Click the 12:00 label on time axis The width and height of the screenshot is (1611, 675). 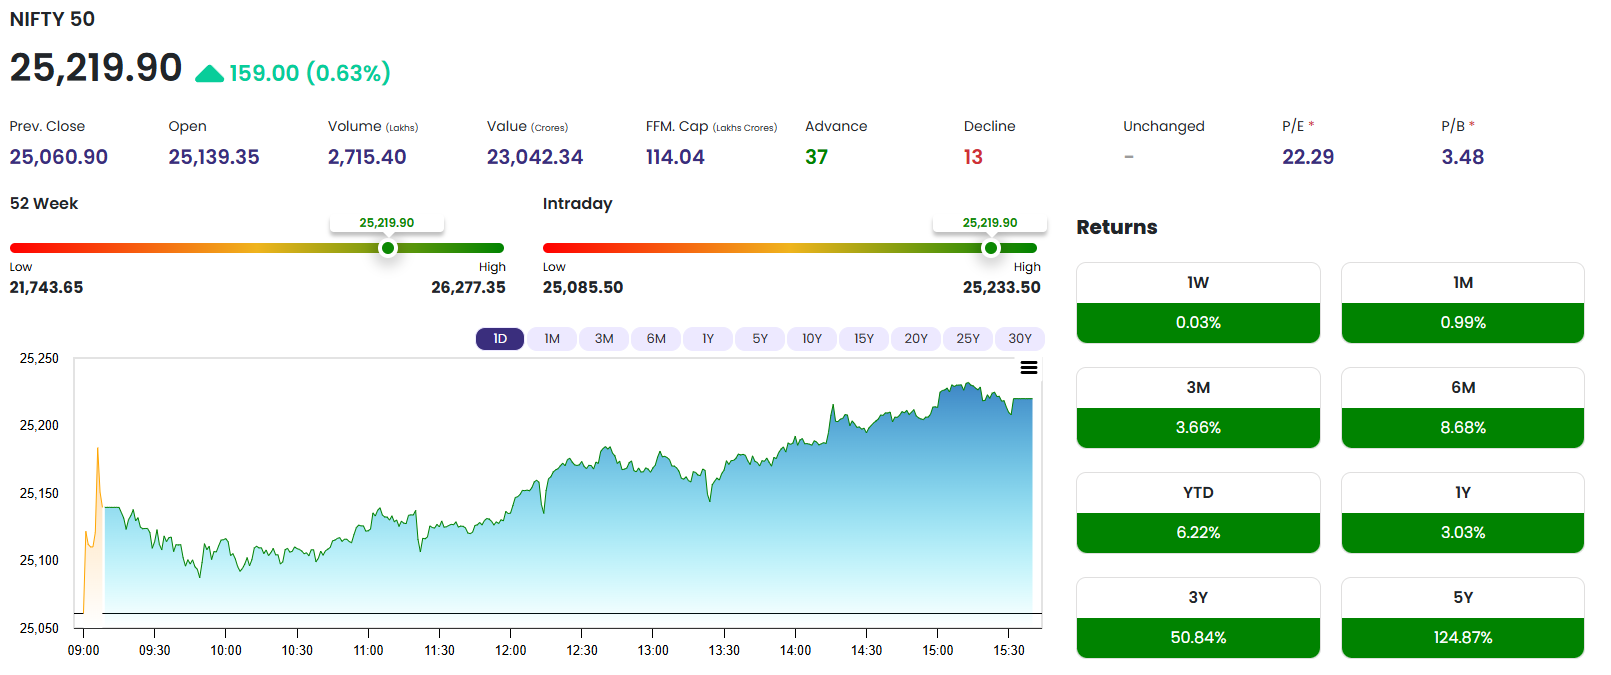pos(510,650)
